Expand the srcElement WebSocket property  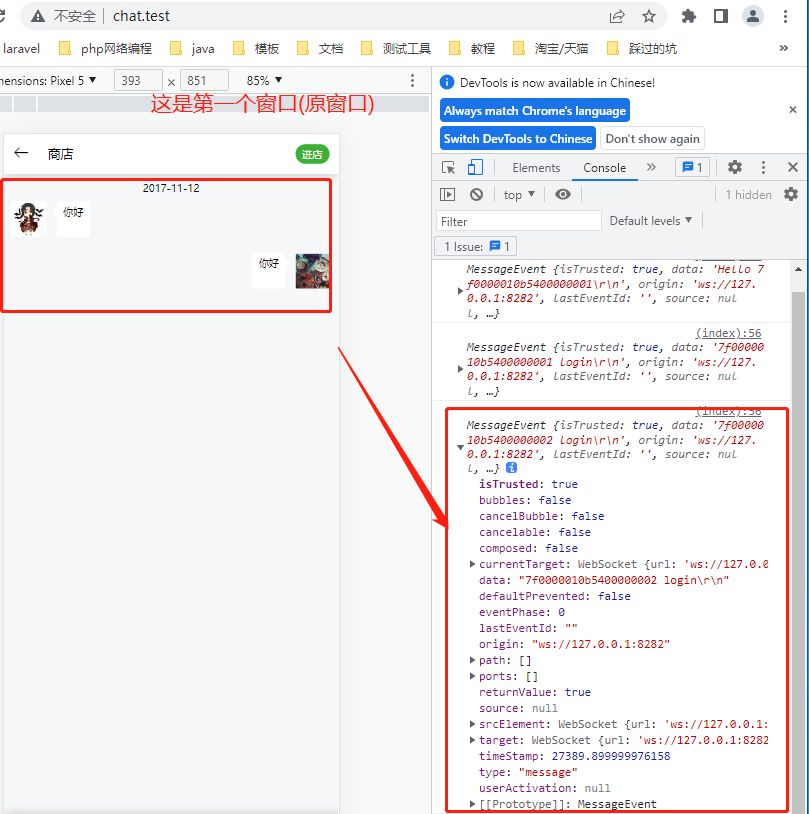coord(473,724)
